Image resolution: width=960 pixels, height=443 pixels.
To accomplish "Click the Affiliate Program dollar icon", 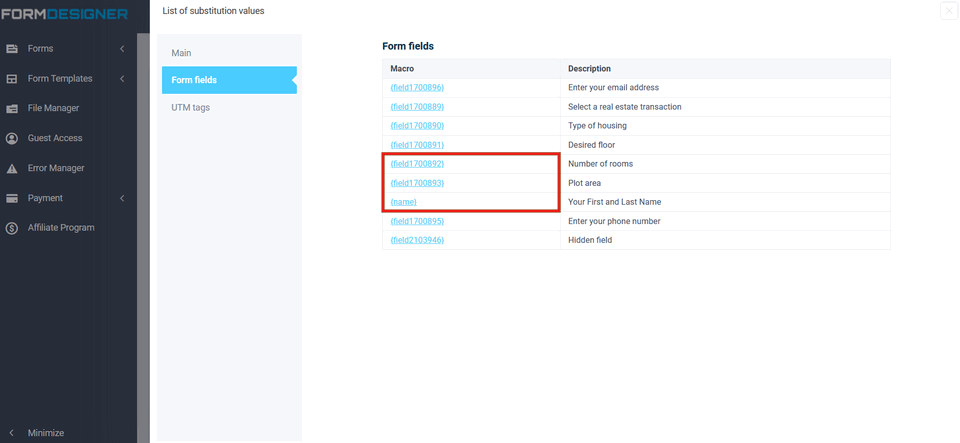I will (x=12, y=228).
